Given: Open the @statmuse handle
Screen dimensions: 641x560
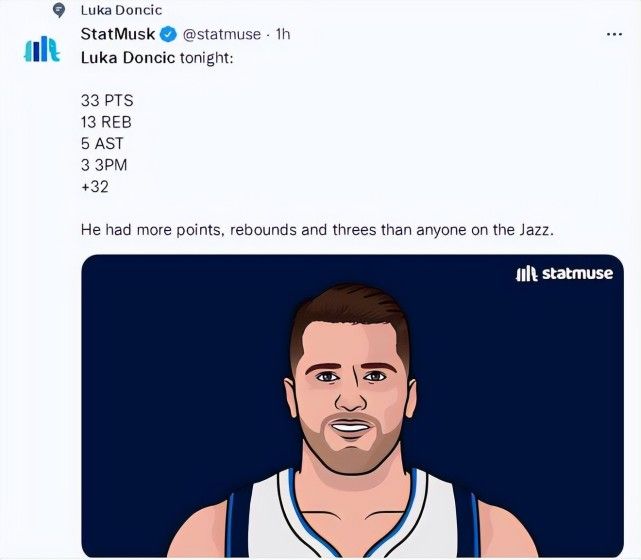Looking at the screenshot, I should (221, 34).
